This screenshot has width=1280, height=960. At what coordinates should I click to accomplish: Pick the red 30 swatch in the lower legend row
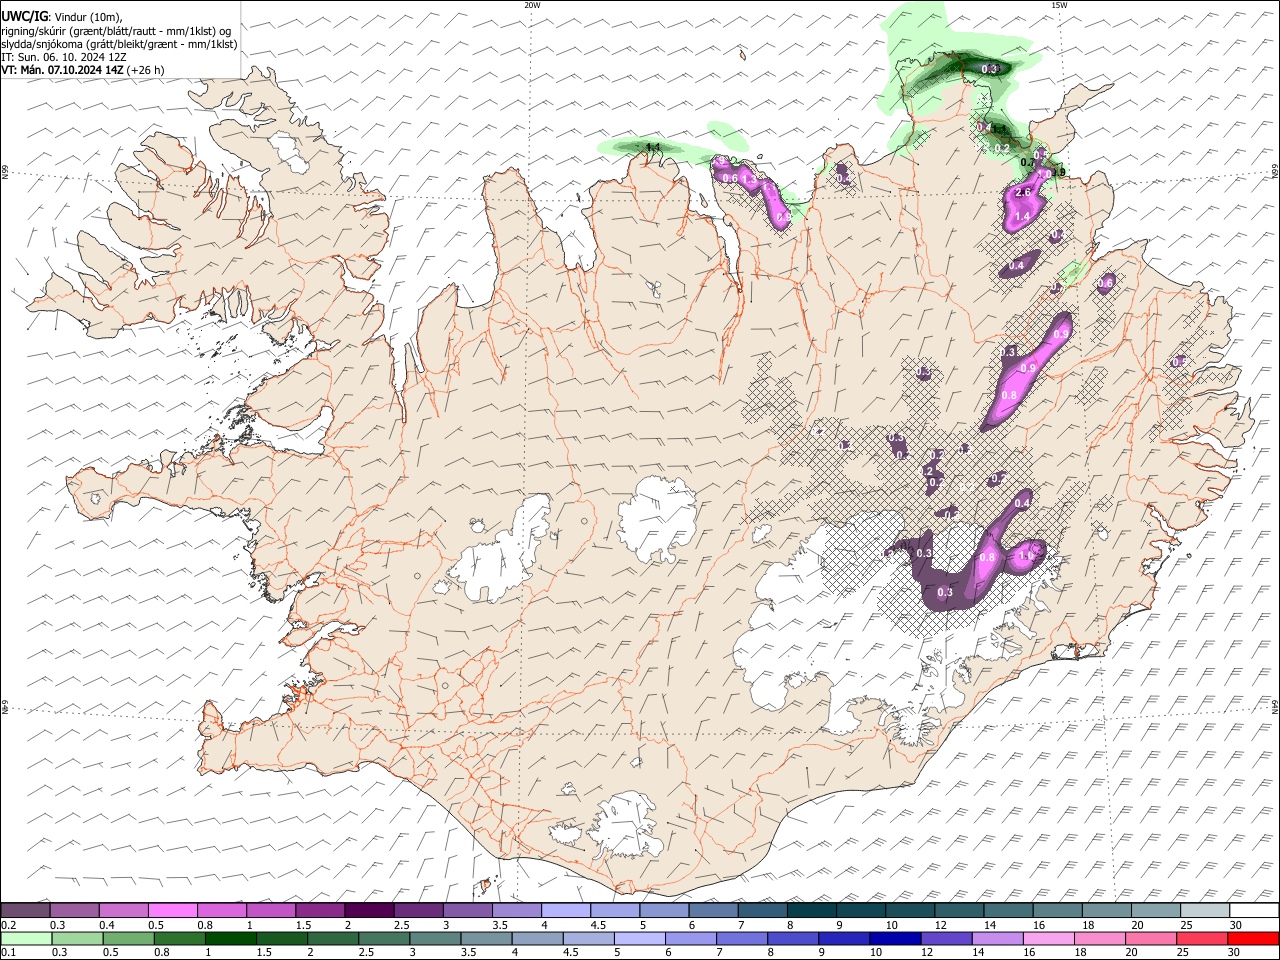1254,938
